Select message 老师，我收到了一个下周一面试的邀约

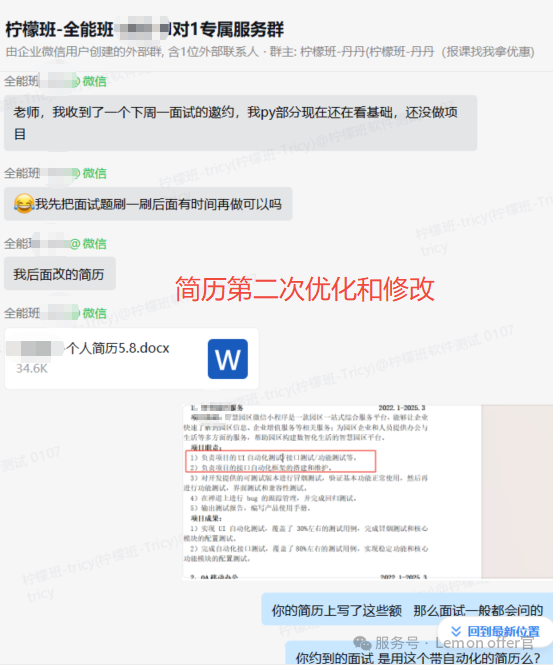point(240,123)
